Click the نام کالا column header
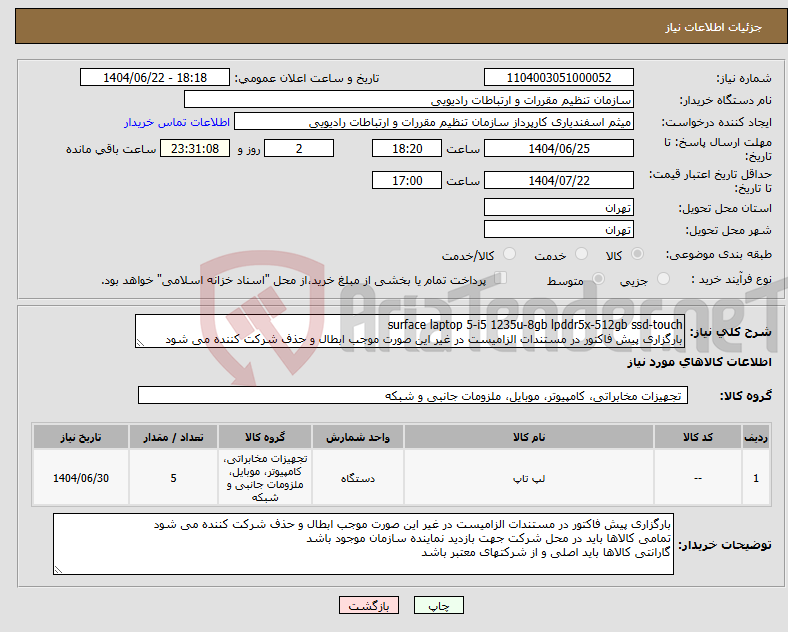 [x=529, y=437]
